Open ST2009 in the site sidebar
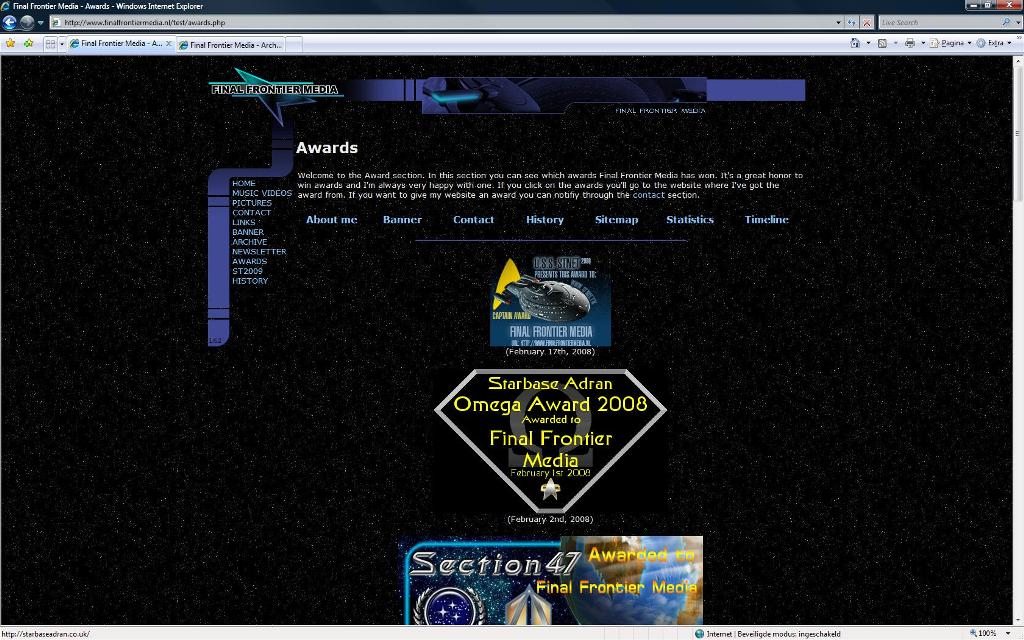 pos(248,271)
